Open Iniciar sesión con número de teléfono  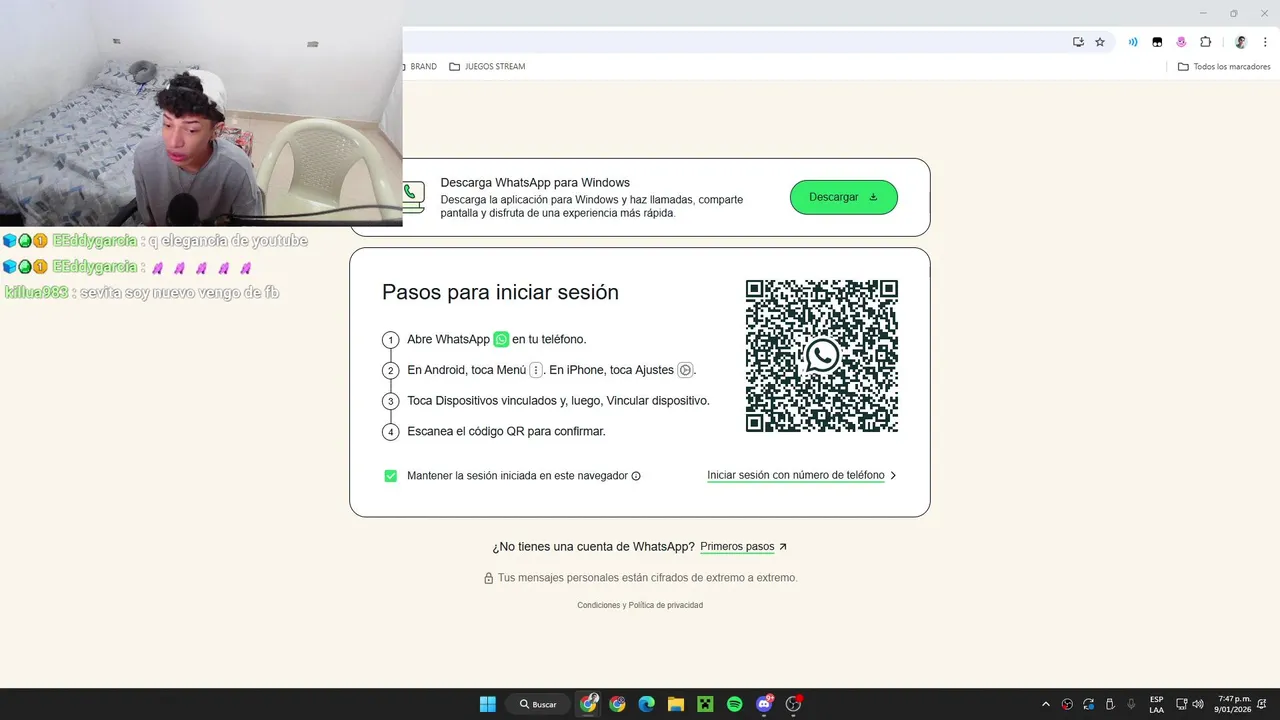pyautogui.click(x=796, y=475)
